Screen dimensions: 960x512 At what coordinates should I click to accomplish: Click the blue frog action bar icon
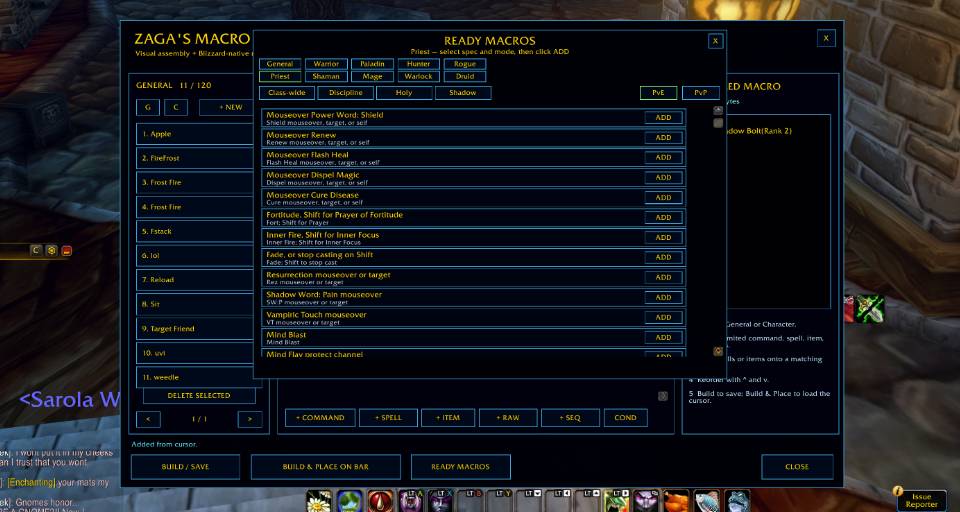[x=737, y=501]
